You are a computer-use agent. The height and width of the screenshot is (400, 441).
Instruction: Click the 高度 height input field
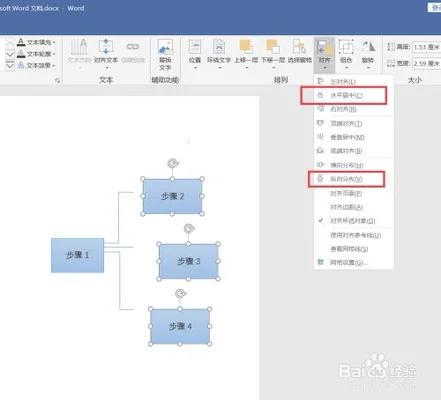[x=426, y=47]
